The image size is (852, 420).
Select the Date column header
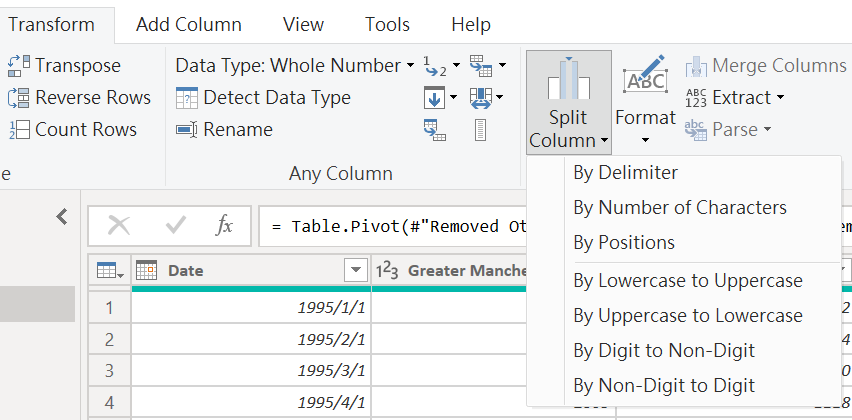pos(251,270)
